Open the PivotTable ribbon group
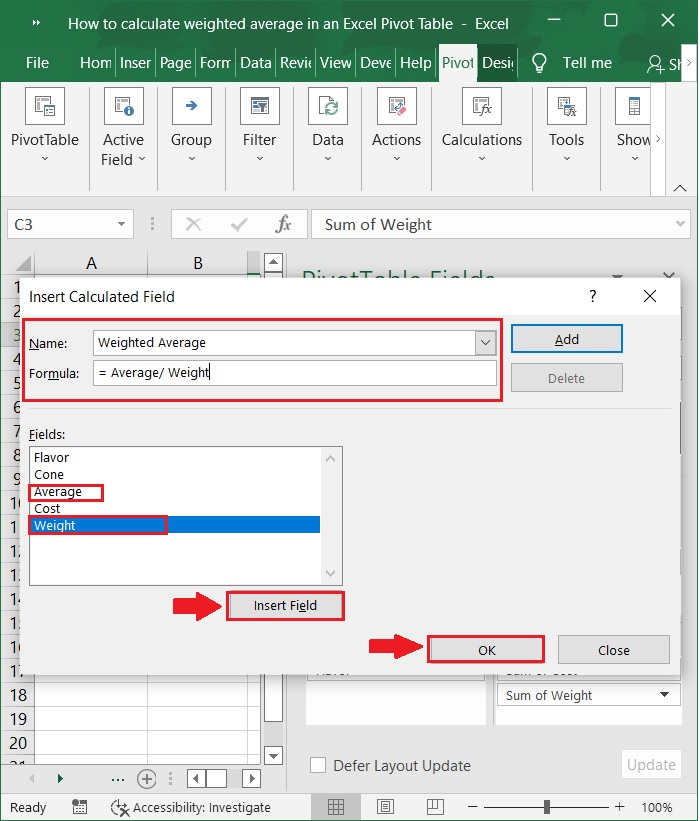The height and width of the screenshot is (821, 700). (x=45, y=126)
